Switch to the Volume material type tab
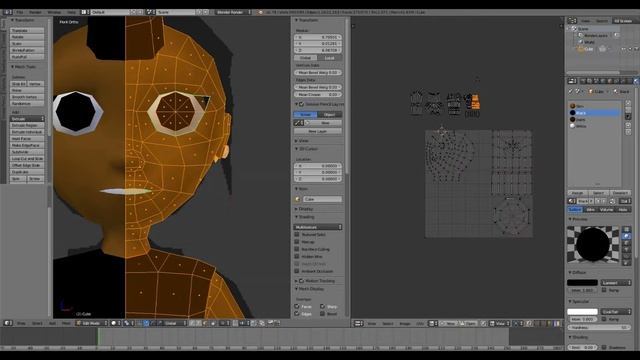This screenshot has width=640, height=360. coord(606,210)
